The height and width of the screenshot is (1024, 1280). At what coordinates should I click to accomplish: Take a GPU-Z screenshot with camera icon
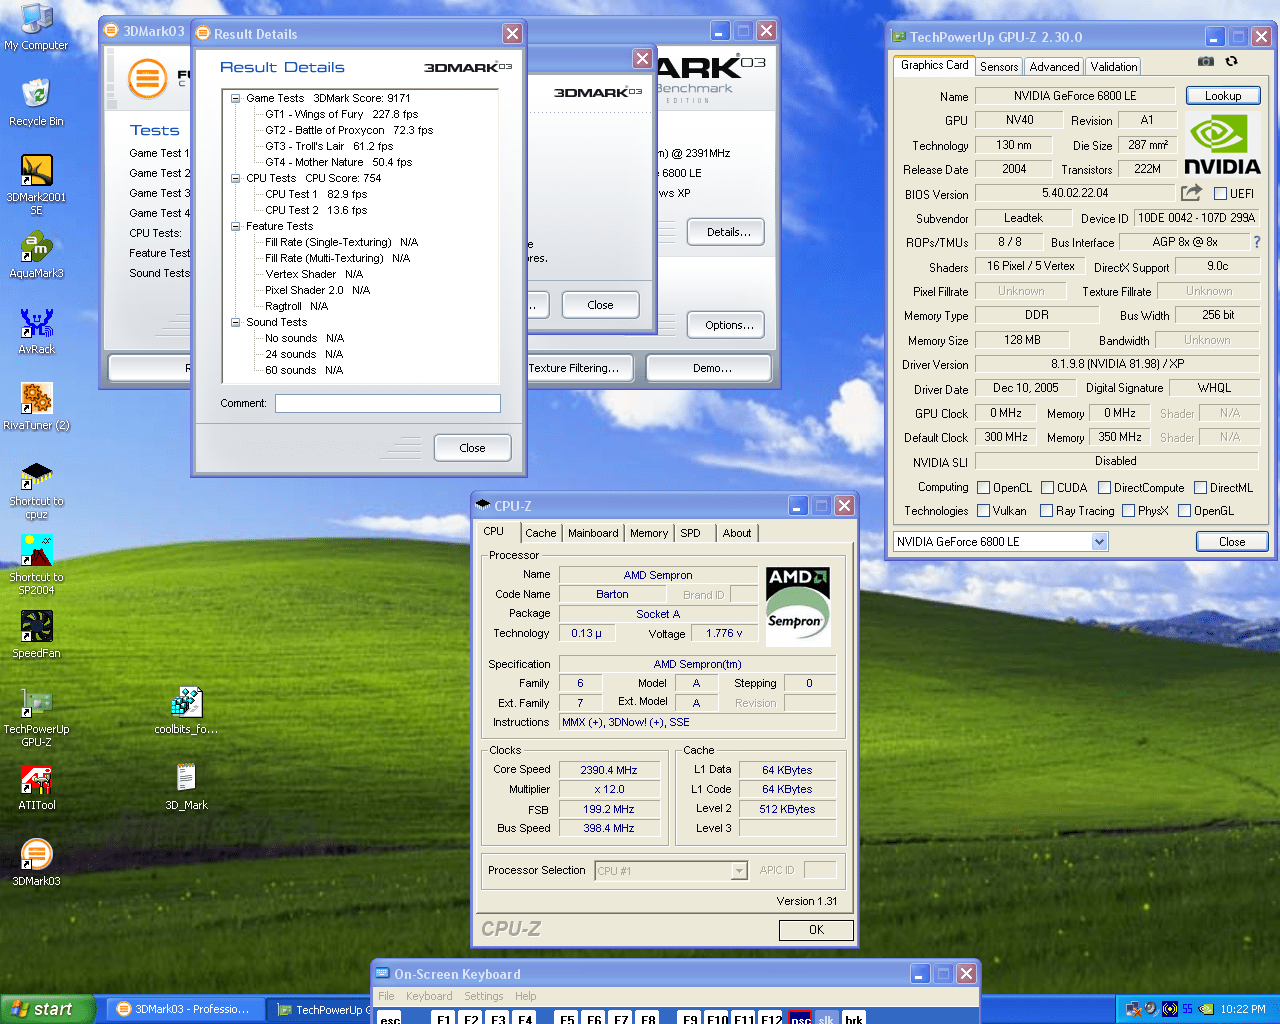[x=1206, y=62]
